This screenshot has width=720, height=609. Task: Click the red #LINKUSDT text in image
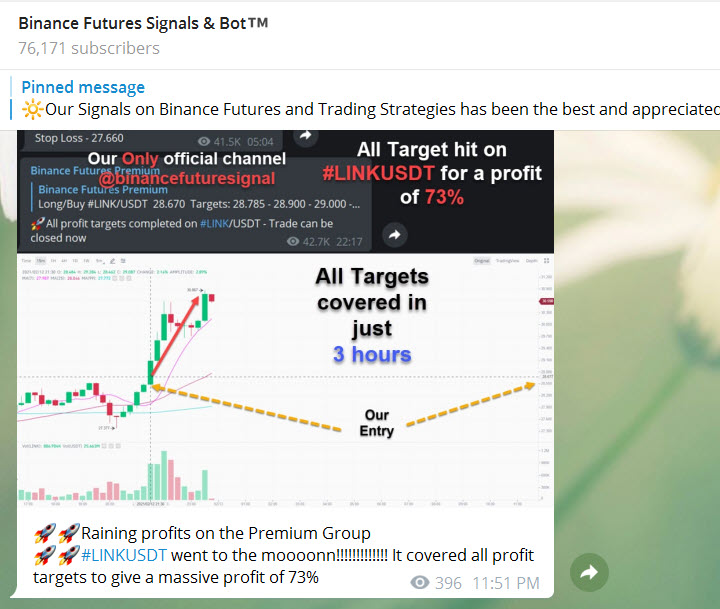[379, 173]
